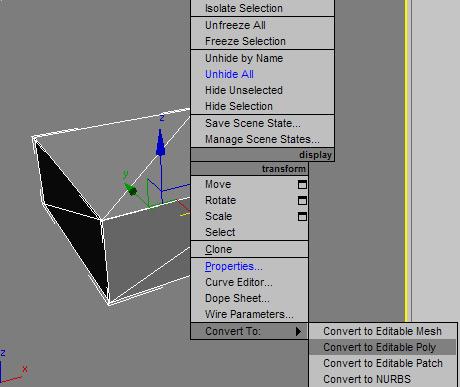460x387 pixels.
Task: Click Freeze Selection in display menu
Action: pyautogui.click(x=262, y=41)
